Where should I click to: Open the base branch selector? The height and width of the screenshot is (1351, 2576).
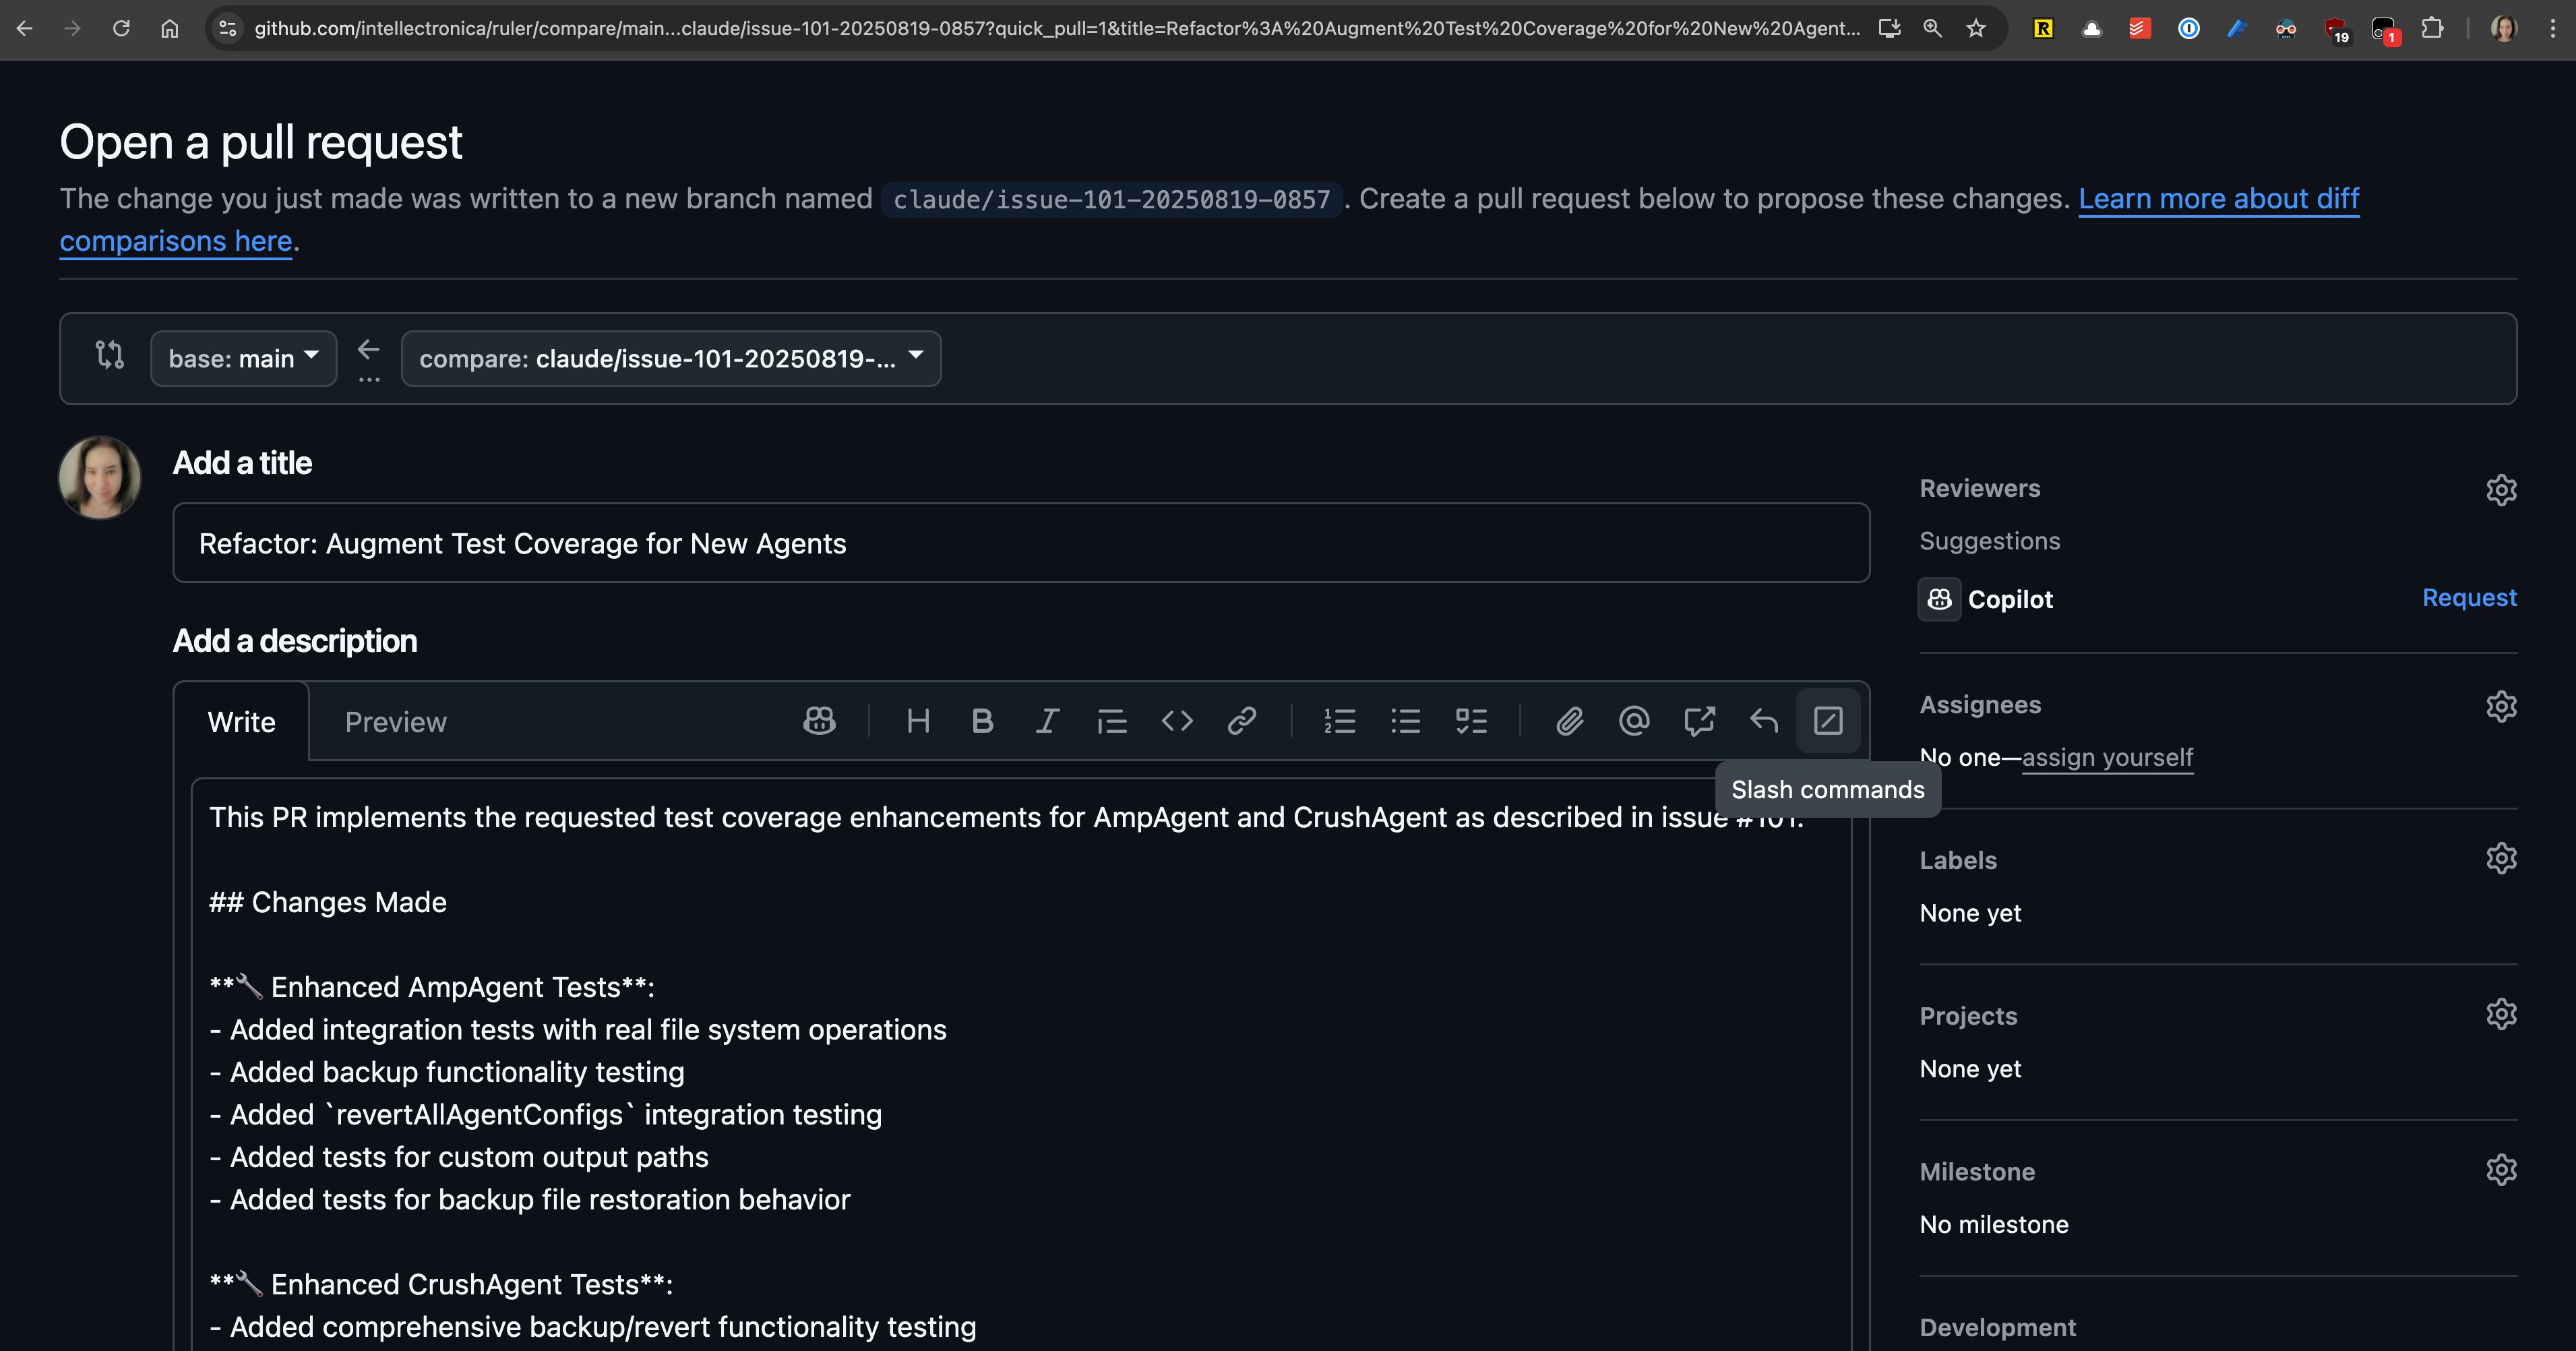pos(243,358)
